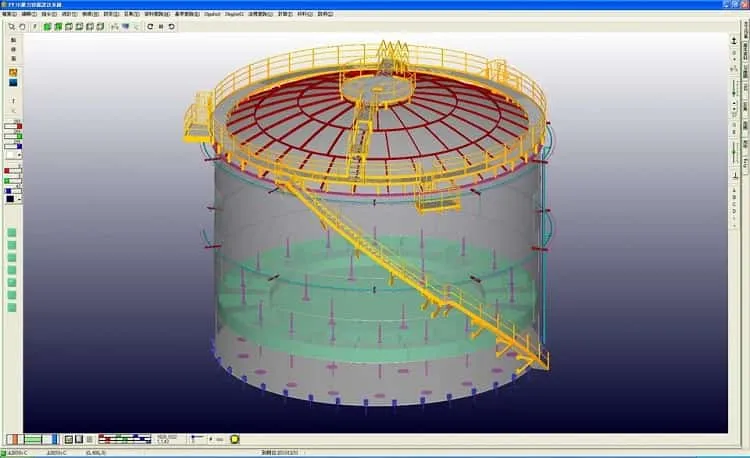The width and height of the screenshot is (750, 458).
Task: Click the last wireframe cube icon in toolbar
Action: (x=100, y=27)
